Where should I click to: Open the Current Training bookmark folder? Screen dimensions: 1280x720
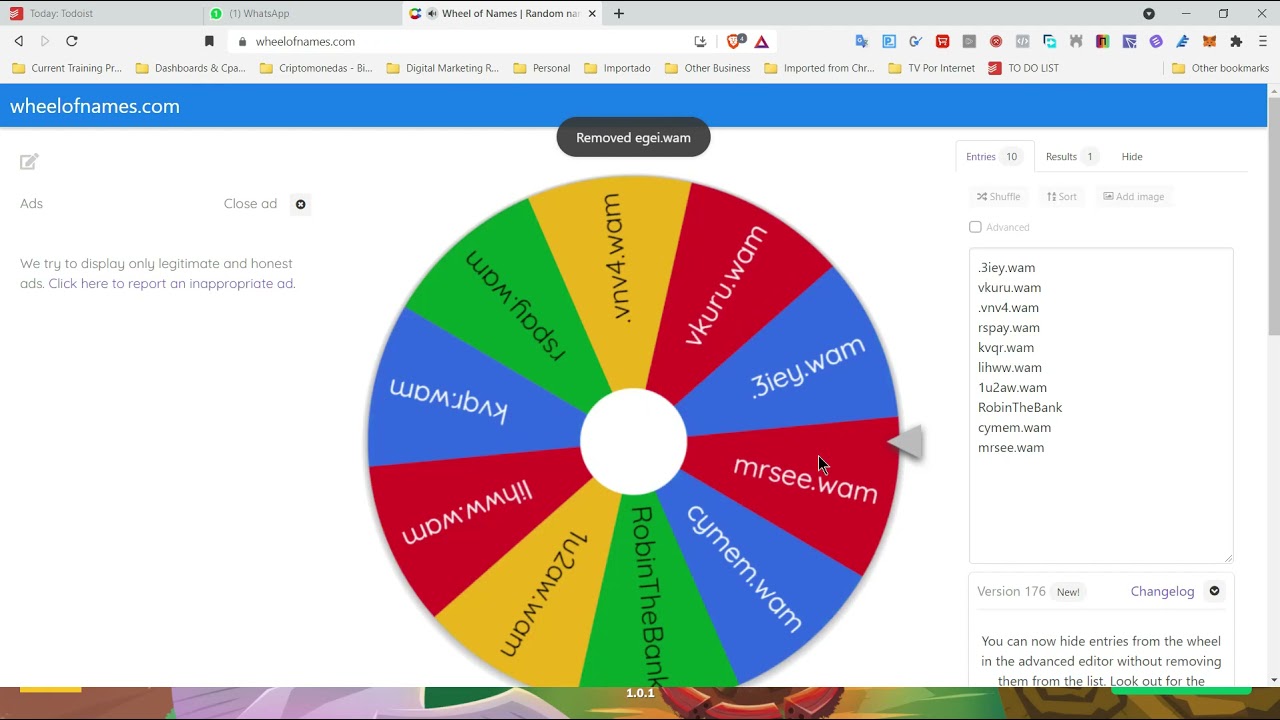tap(67, 68)
